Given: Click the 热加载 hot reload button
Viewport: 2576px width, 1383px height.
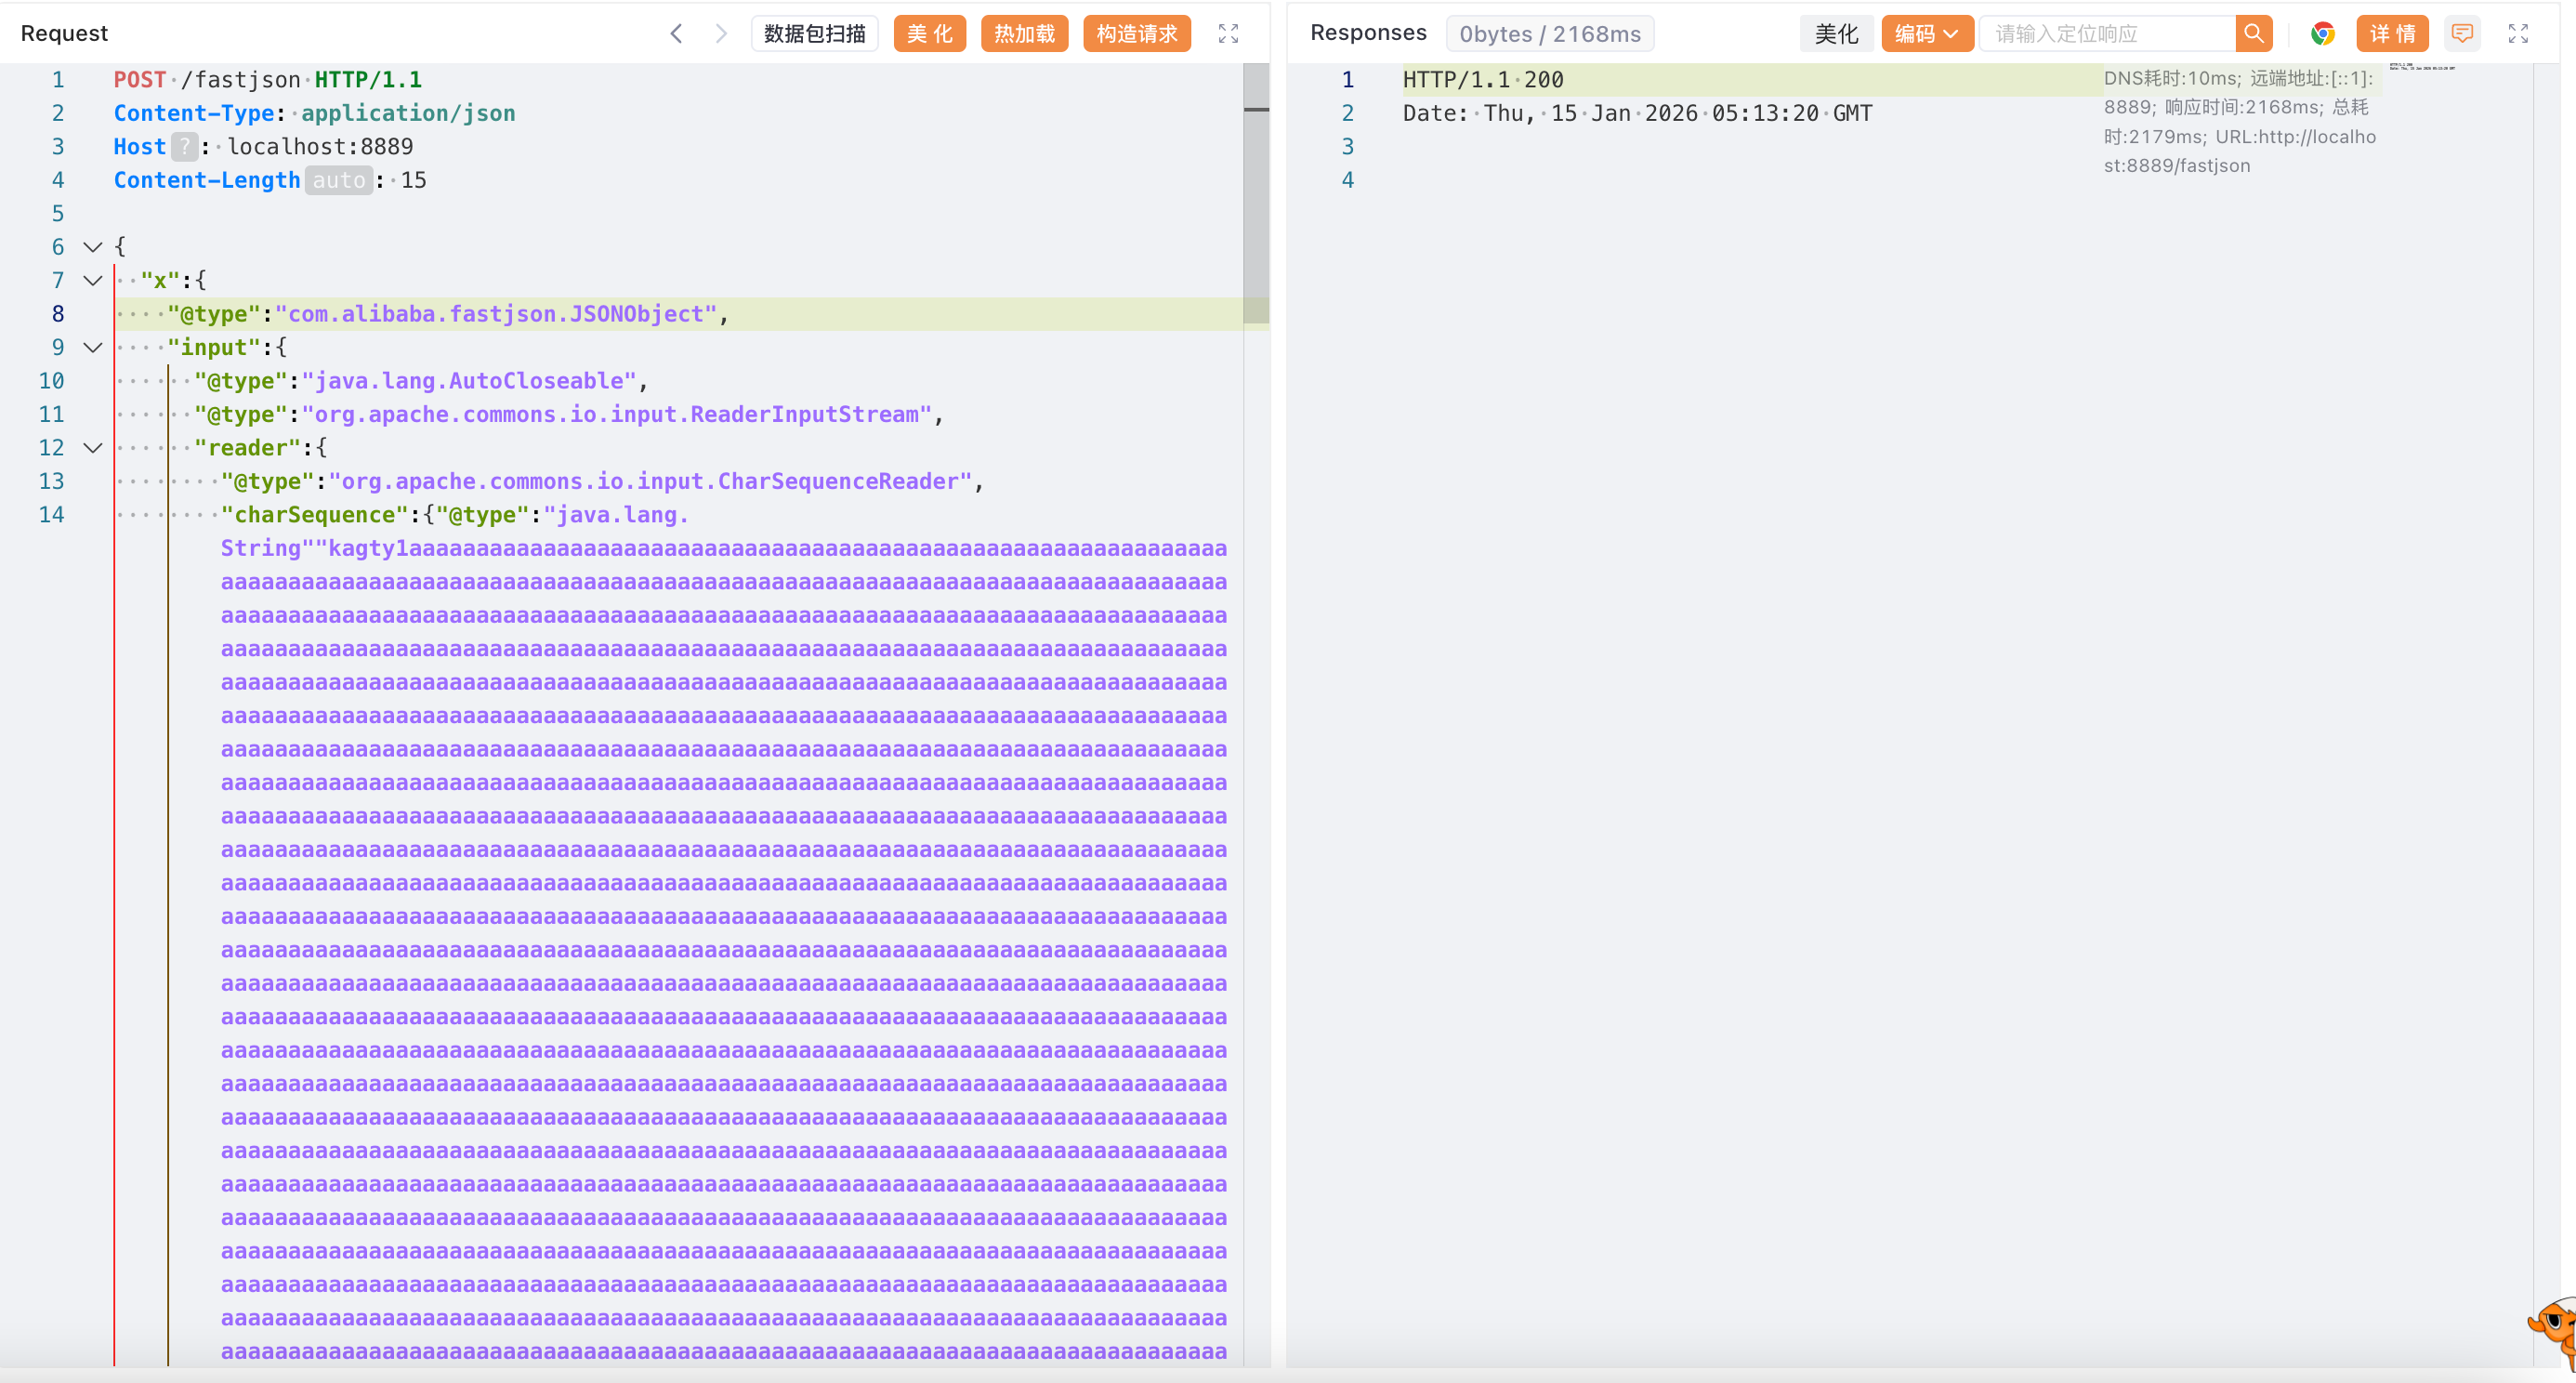Looking at the screenshot, I should tap(1024, 34).
